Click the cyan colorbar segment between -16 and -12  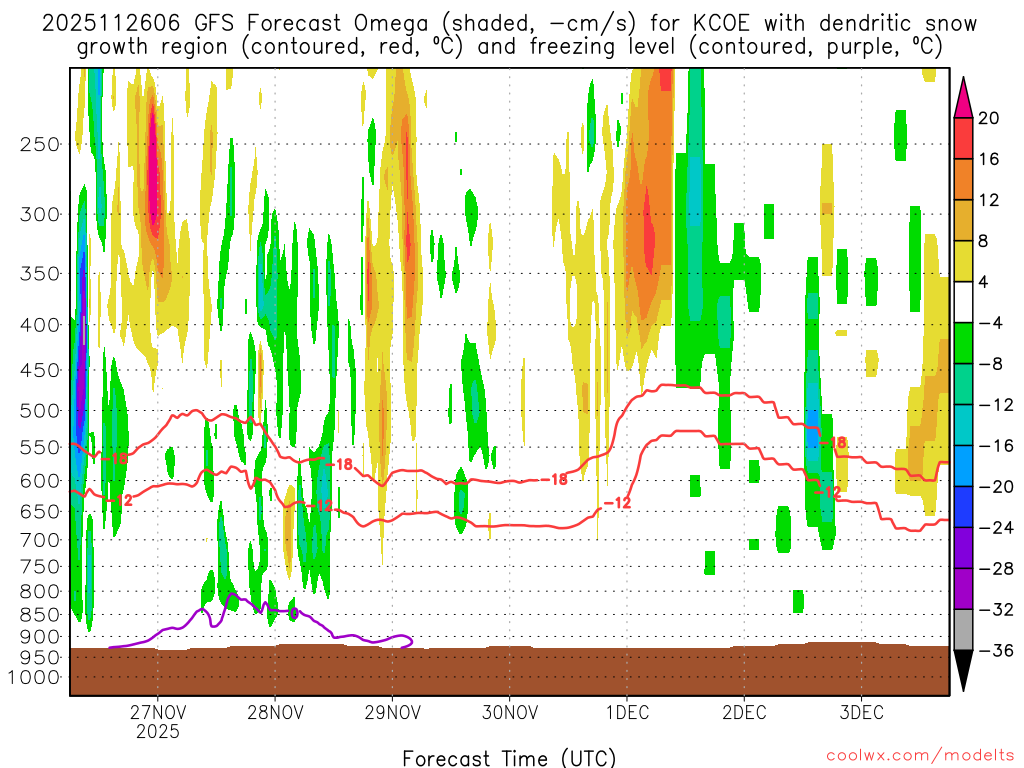pyautogui.click(x=963, y=425)
